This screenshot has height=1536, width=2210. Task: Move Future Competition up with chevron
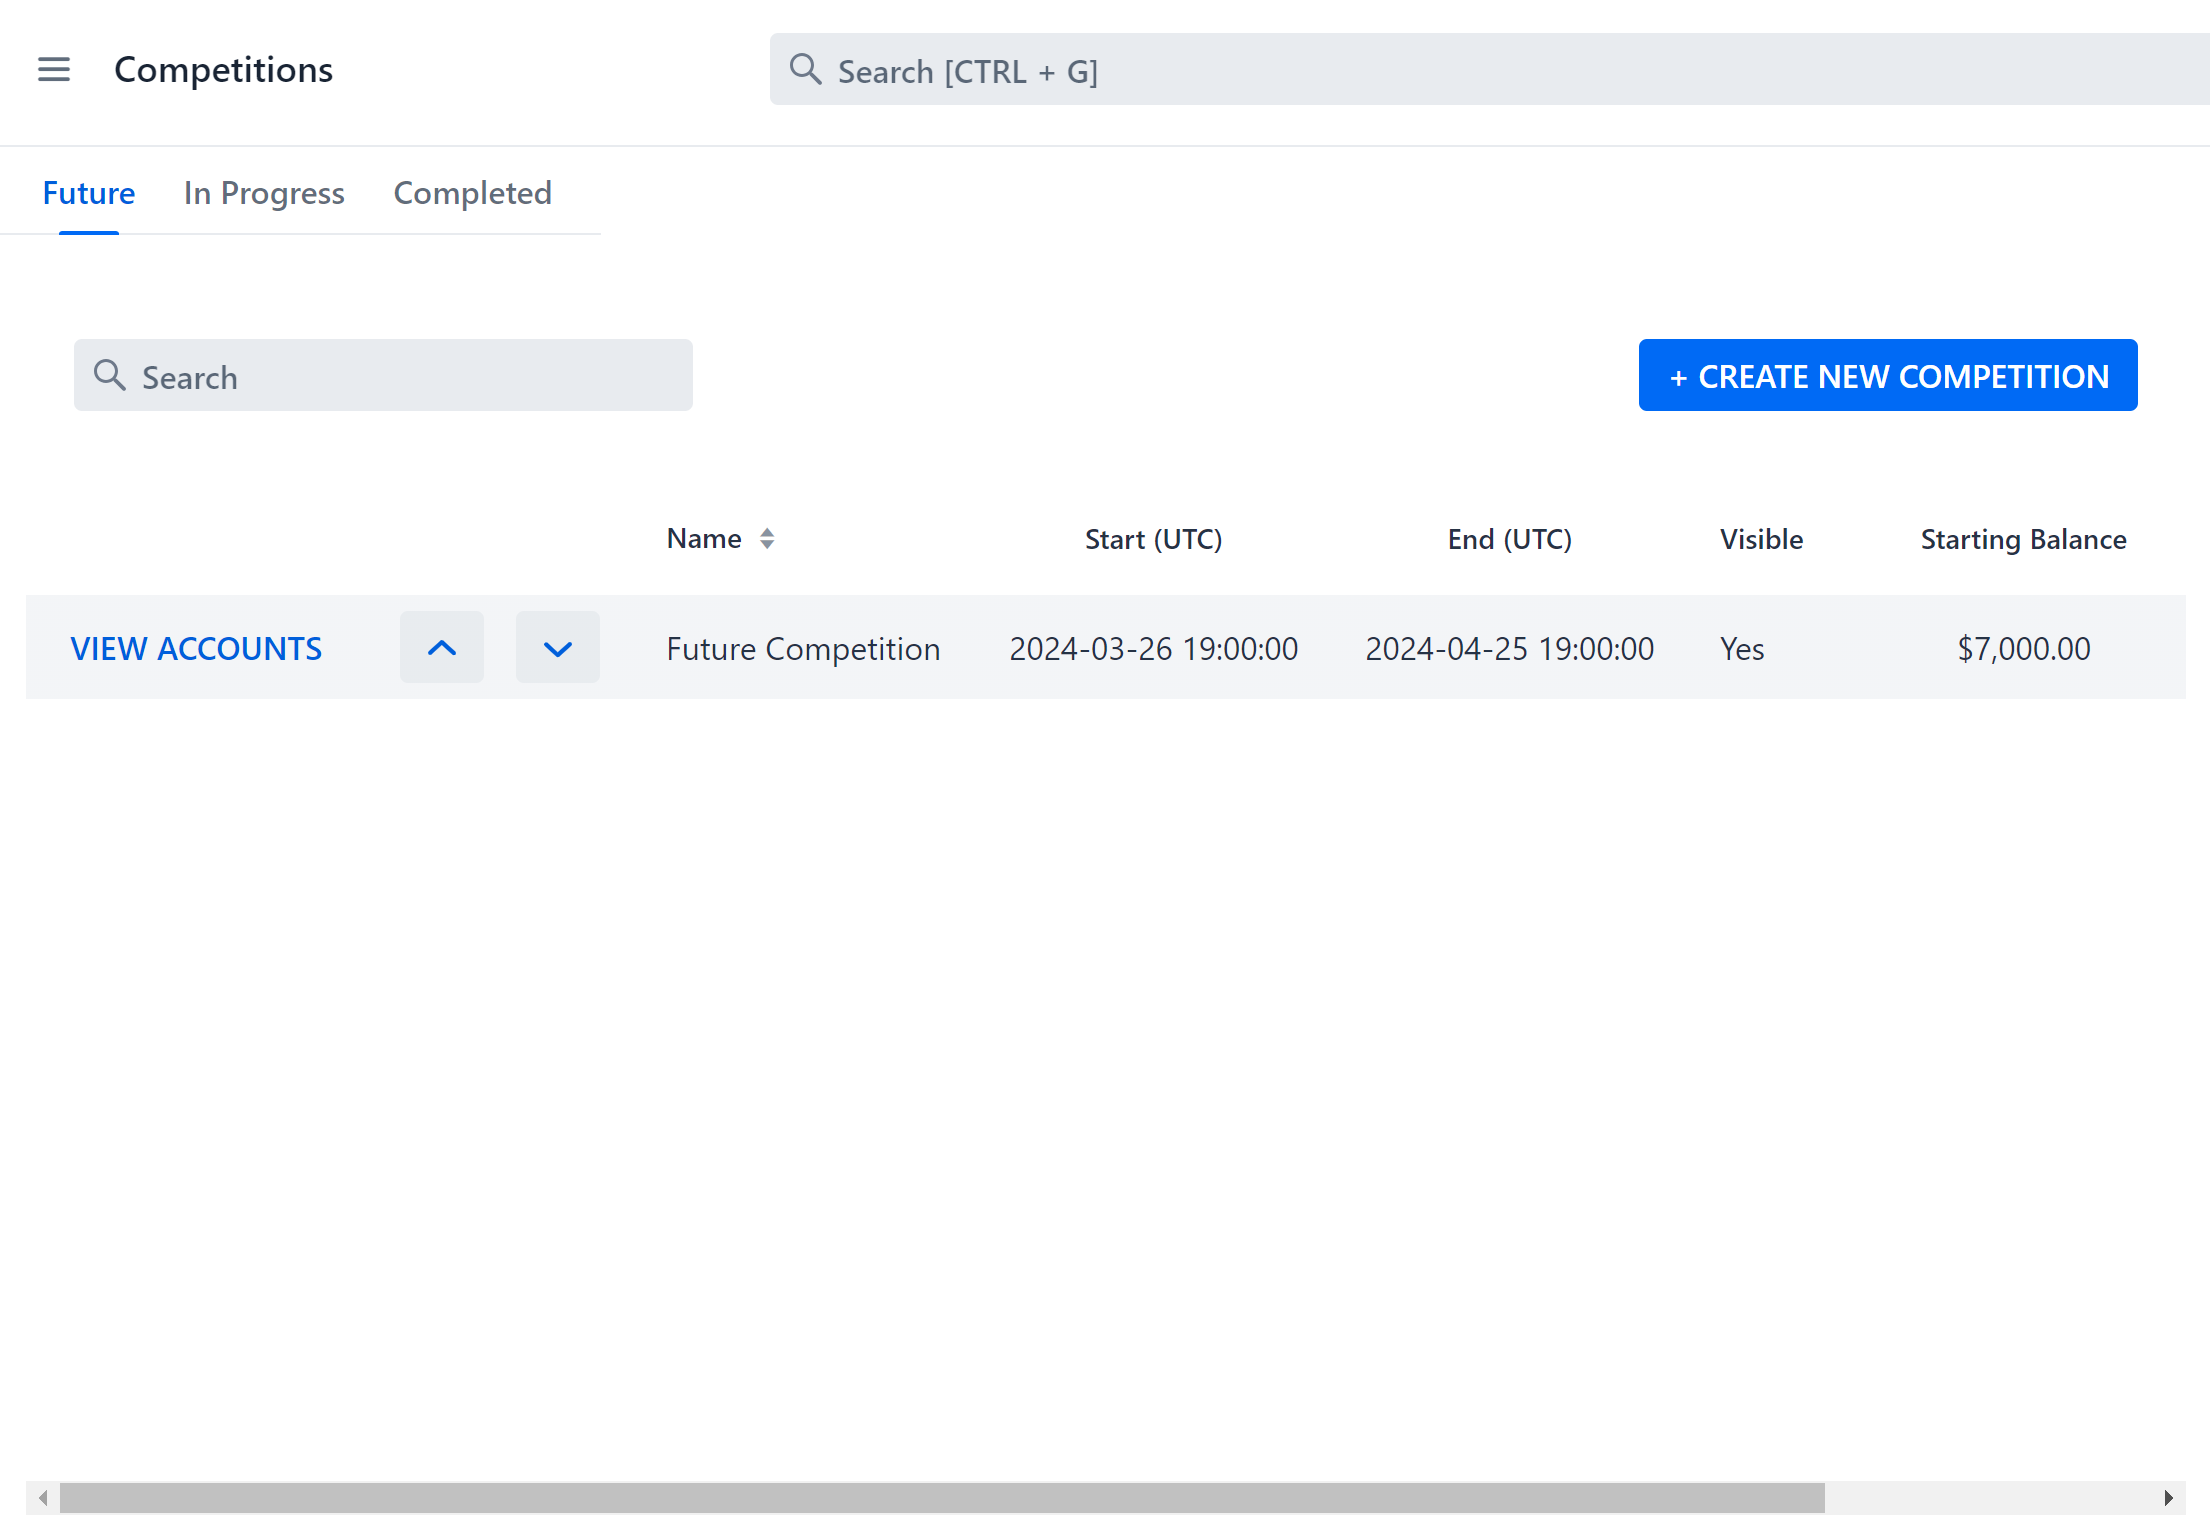coord(441,648)
